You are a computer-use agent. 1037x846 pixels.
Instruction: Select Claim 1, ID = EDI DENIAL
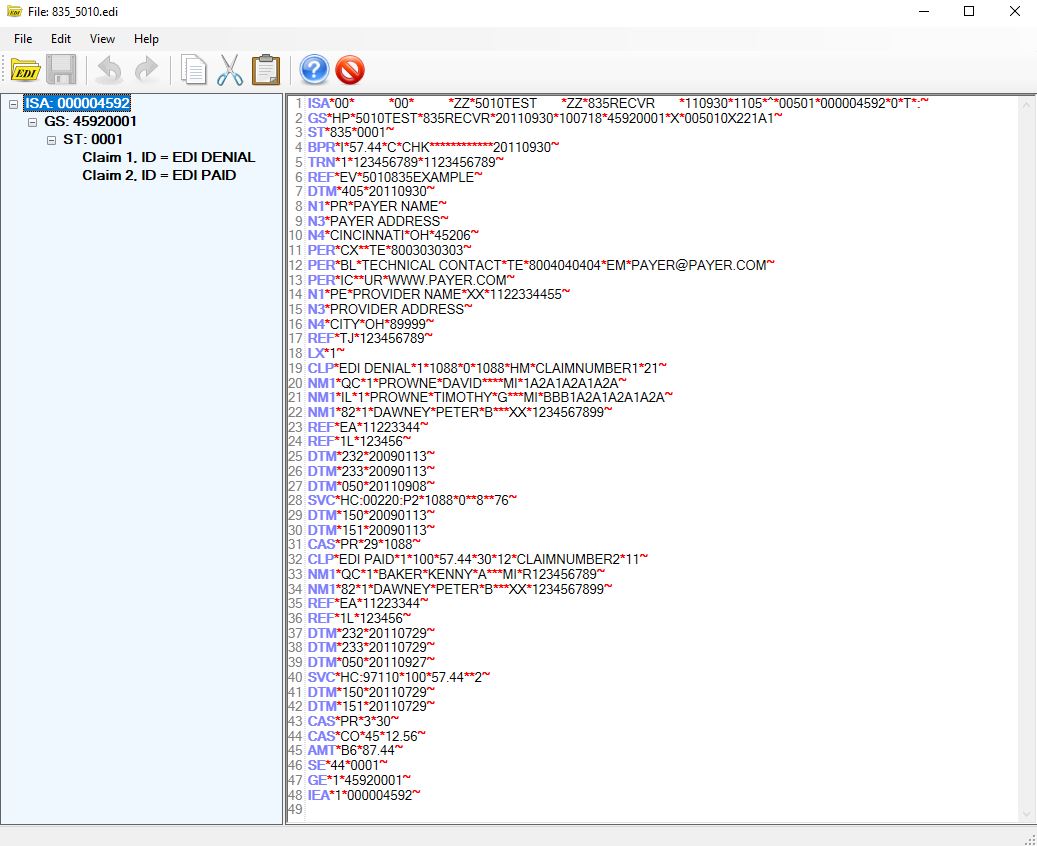[169, 157]
